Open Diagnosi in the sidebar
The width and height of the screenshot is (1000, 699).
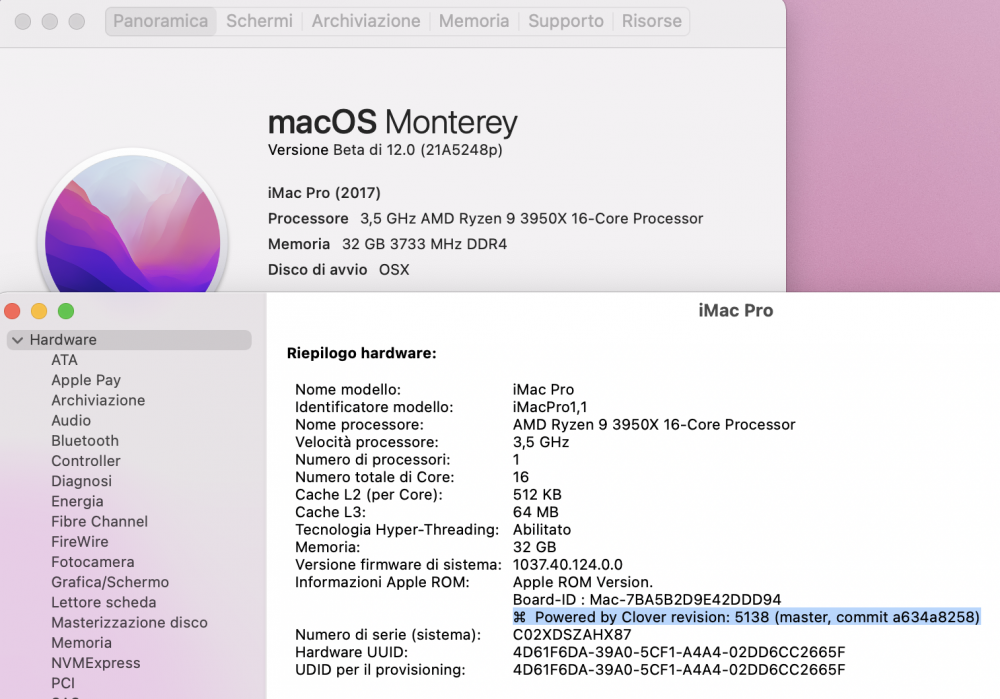tap(82, 482)
